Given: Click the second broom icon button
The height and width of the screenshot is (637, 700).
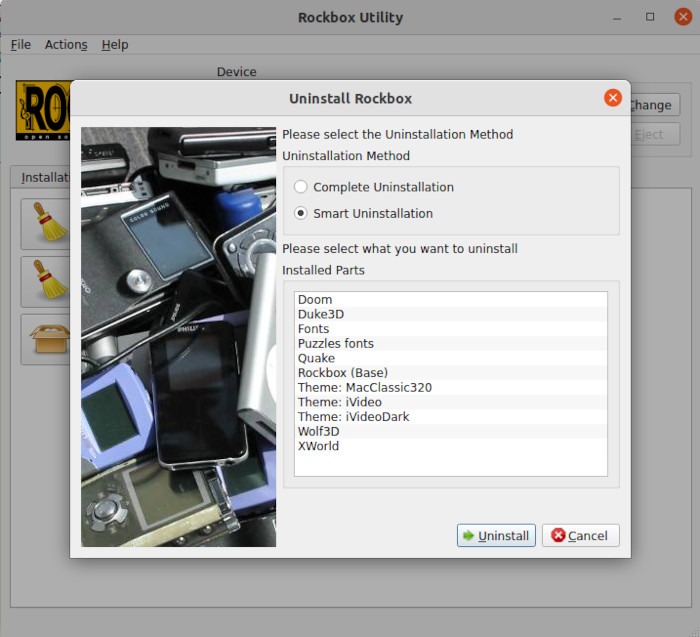Looking at the screenshot, I should [x=46, y=282].
